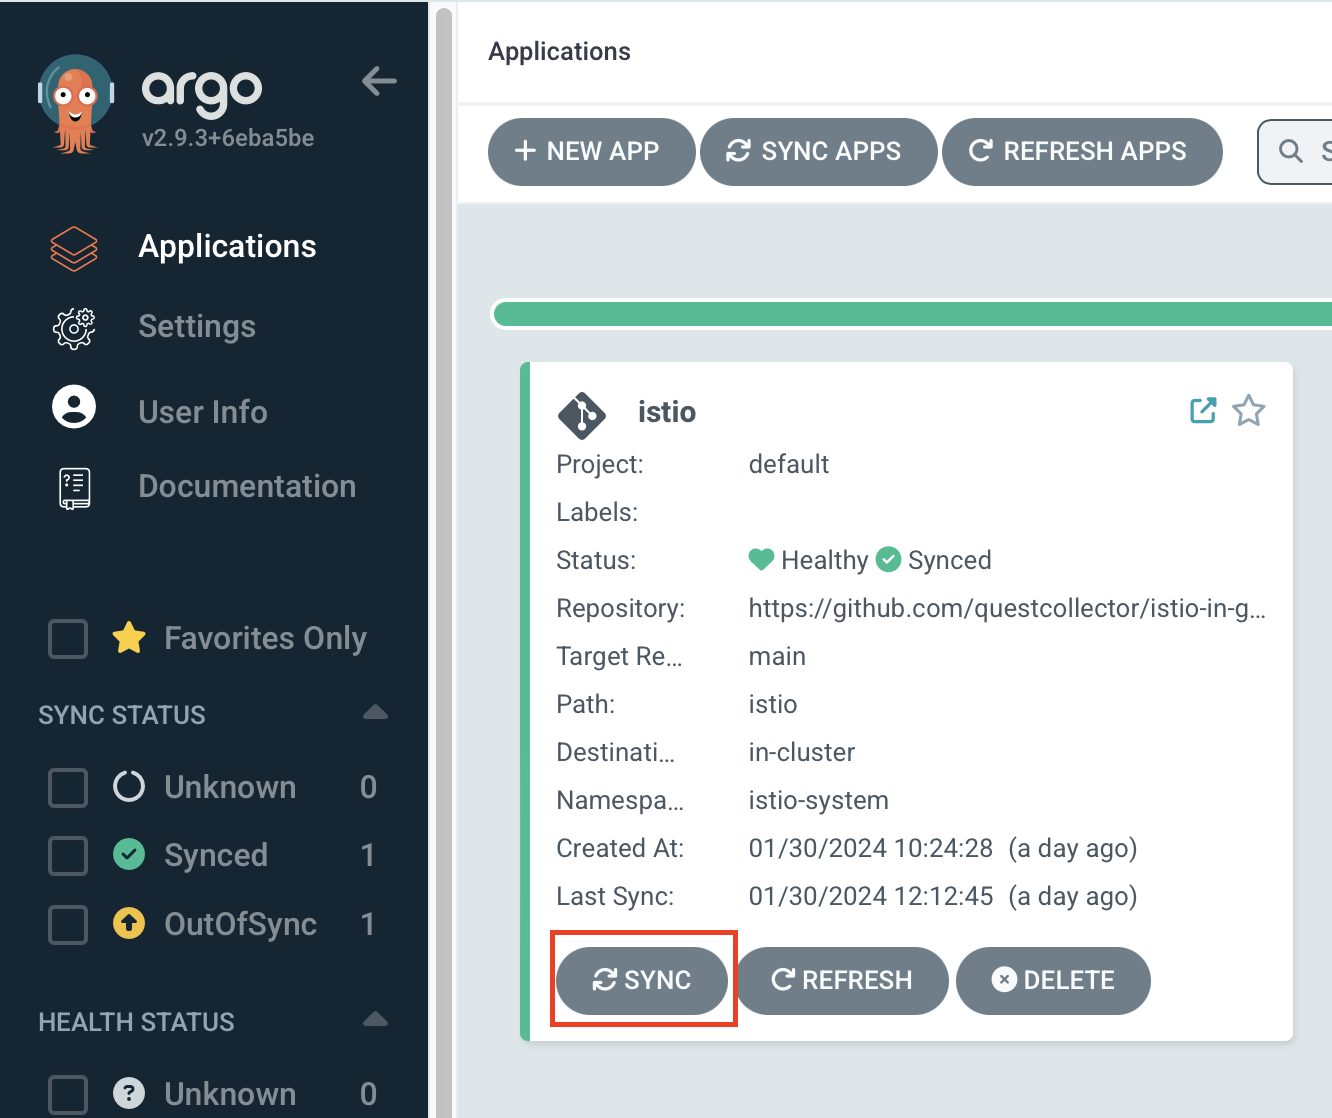Click the green health summary bar
Viewport: 1332px width, 1118px height.
[x=912, y=314]
